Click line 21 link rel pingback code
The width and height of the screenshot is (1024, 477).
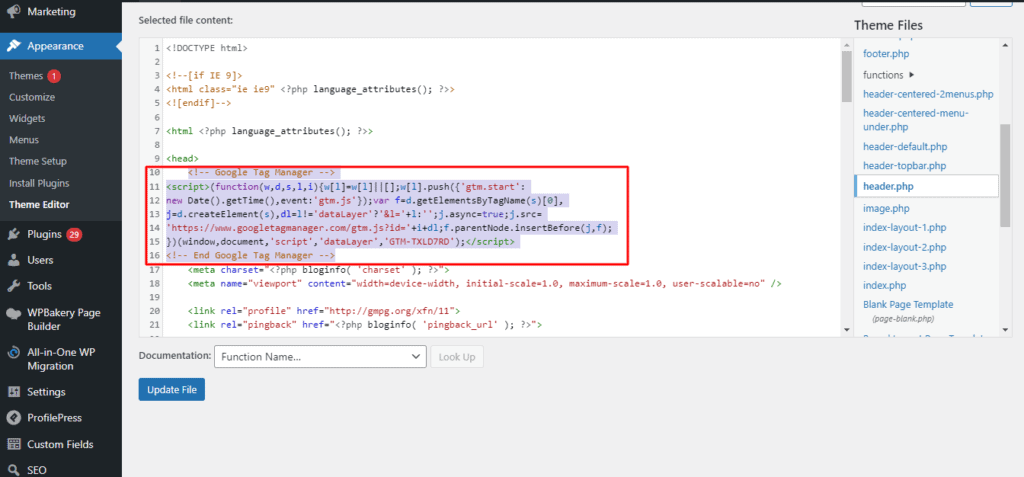366,325
